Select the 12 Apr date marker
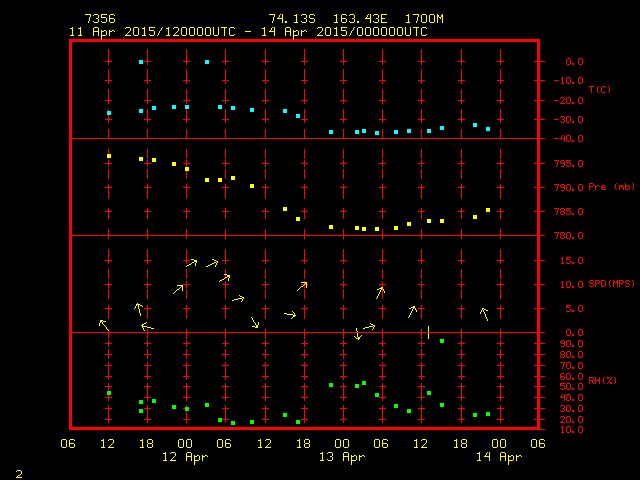This screenshot has height=480, width=640. tap(185, 457)
